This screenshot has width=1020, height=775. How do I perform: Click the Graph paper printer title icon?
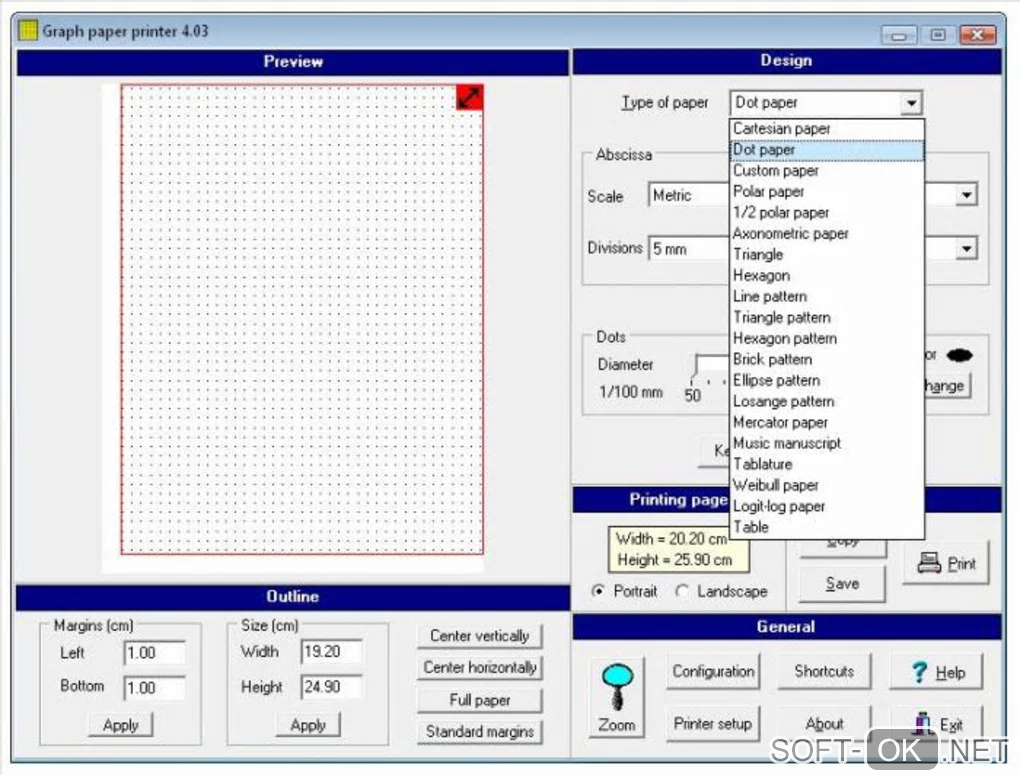point(28,31)
